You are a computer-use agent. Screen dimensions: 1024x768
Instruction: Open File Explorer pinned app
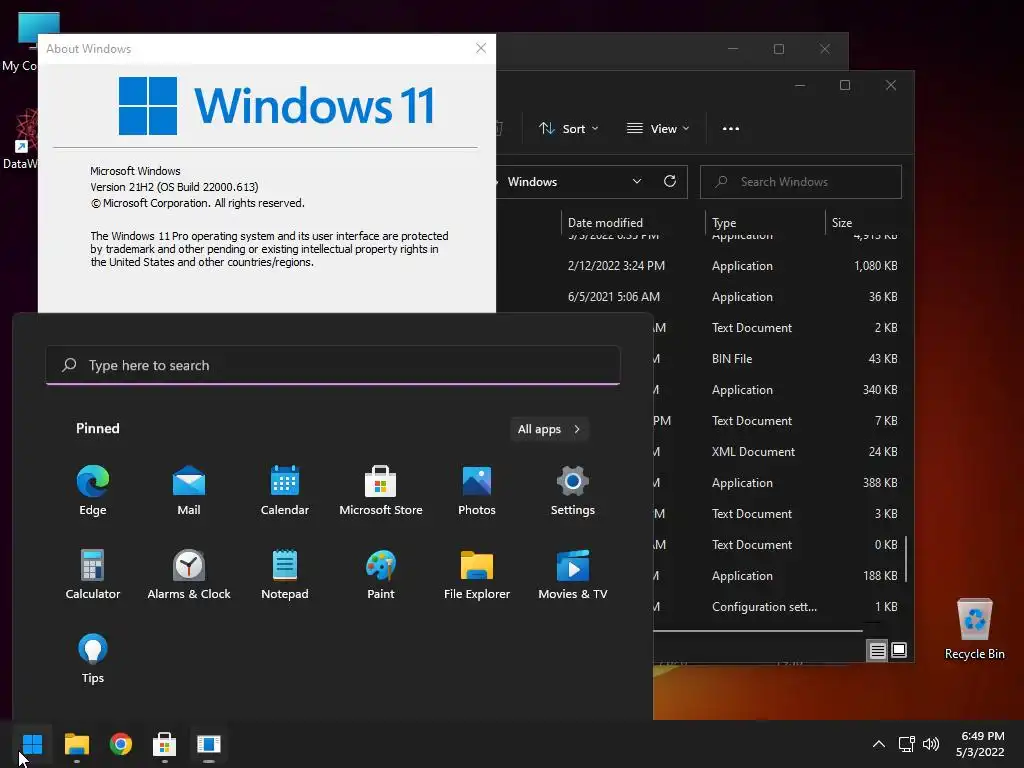[477, 574]
